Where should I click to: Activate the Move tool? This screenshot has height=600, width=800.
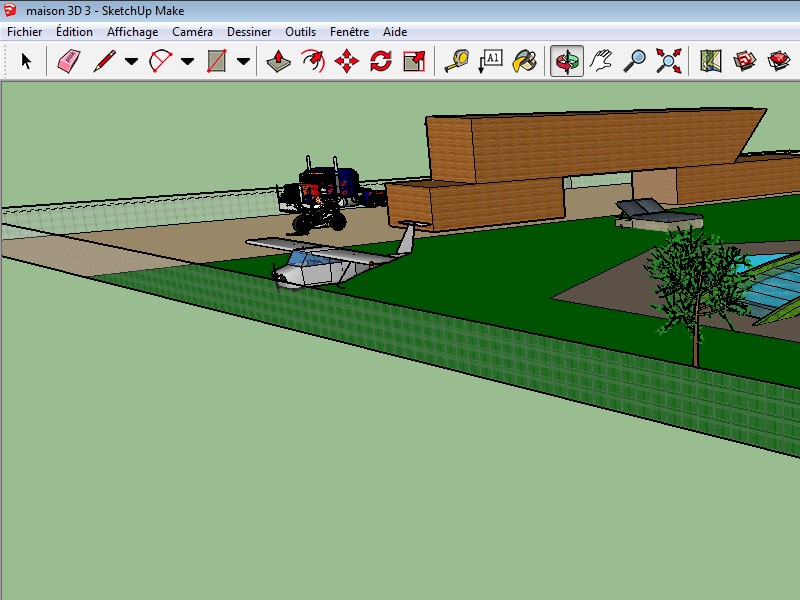pyautogui.click(x=347, y=61)
